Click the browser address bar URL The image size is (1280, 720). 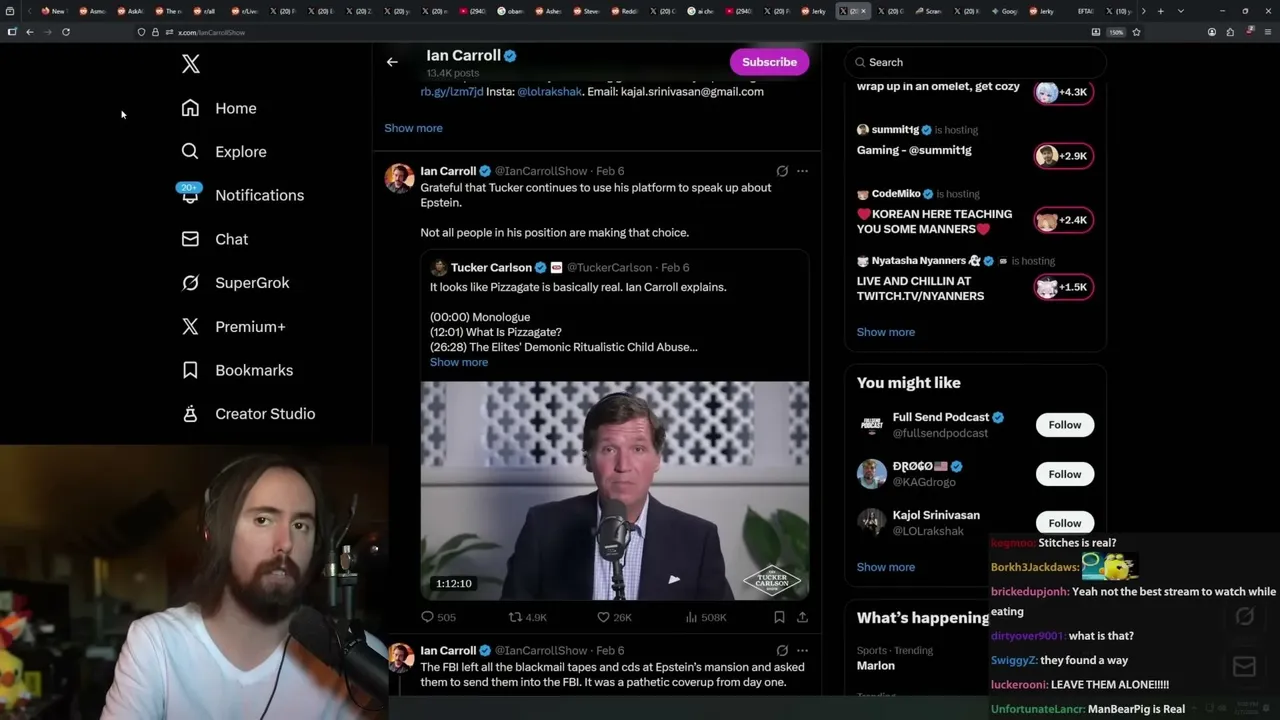pos(211,32)
